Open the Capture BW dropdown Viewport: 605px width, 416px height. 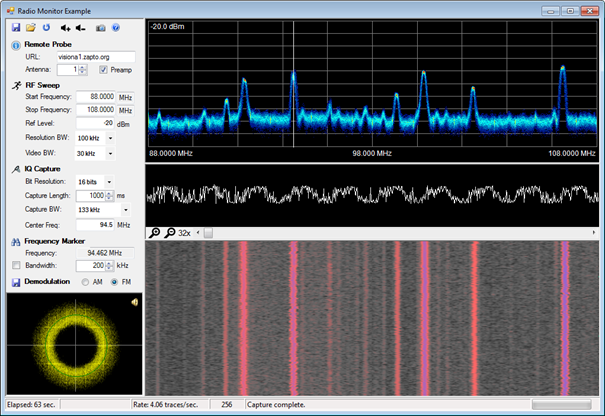[x=125, y=211]
